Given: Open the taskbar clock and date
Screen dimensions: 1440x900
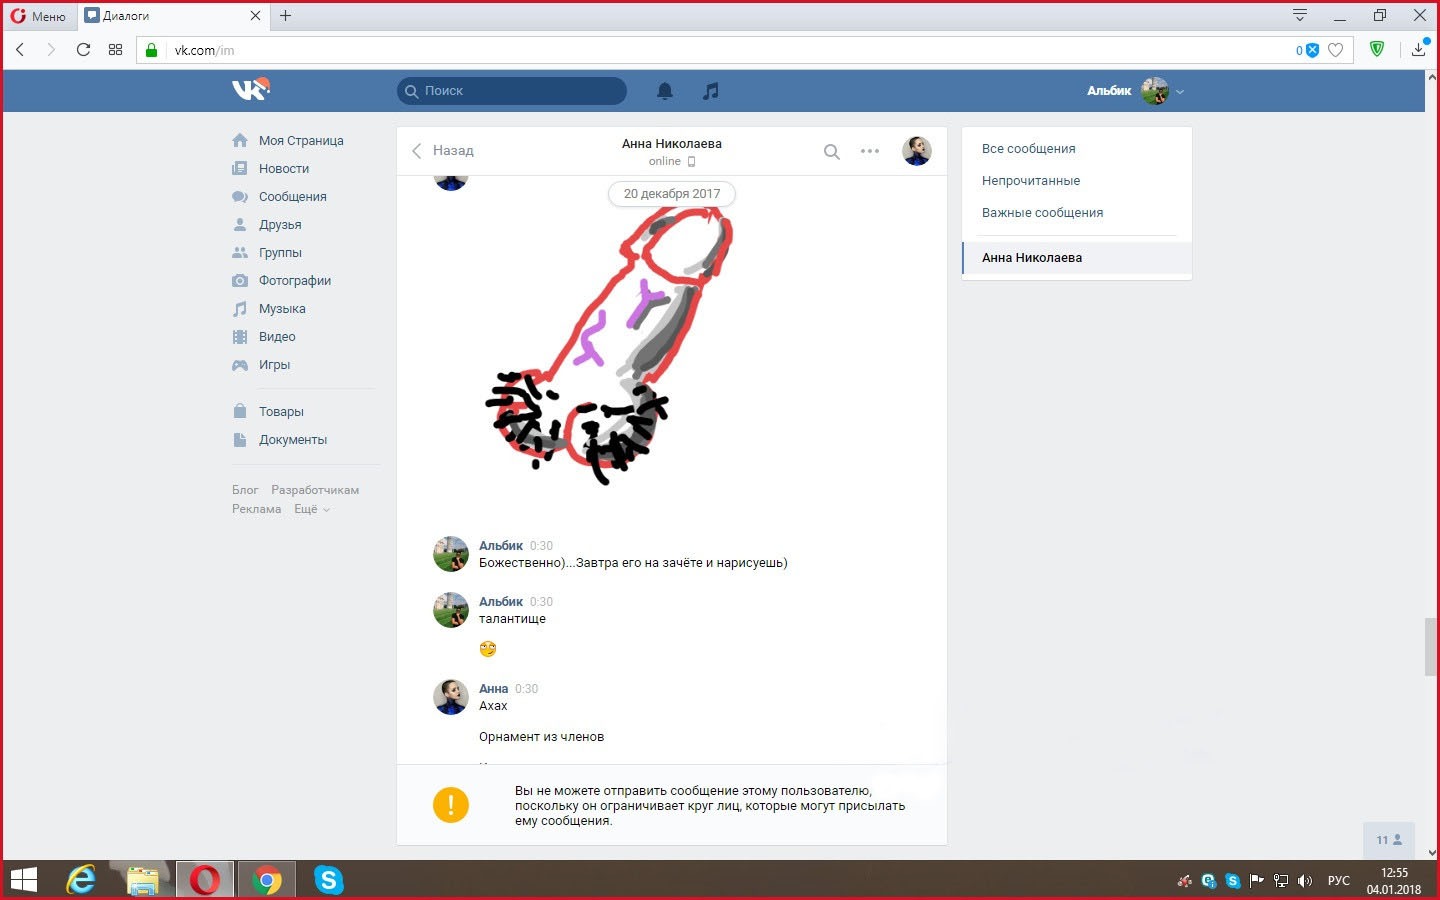Looking at the screenshot, I should tap(1394, 881).
